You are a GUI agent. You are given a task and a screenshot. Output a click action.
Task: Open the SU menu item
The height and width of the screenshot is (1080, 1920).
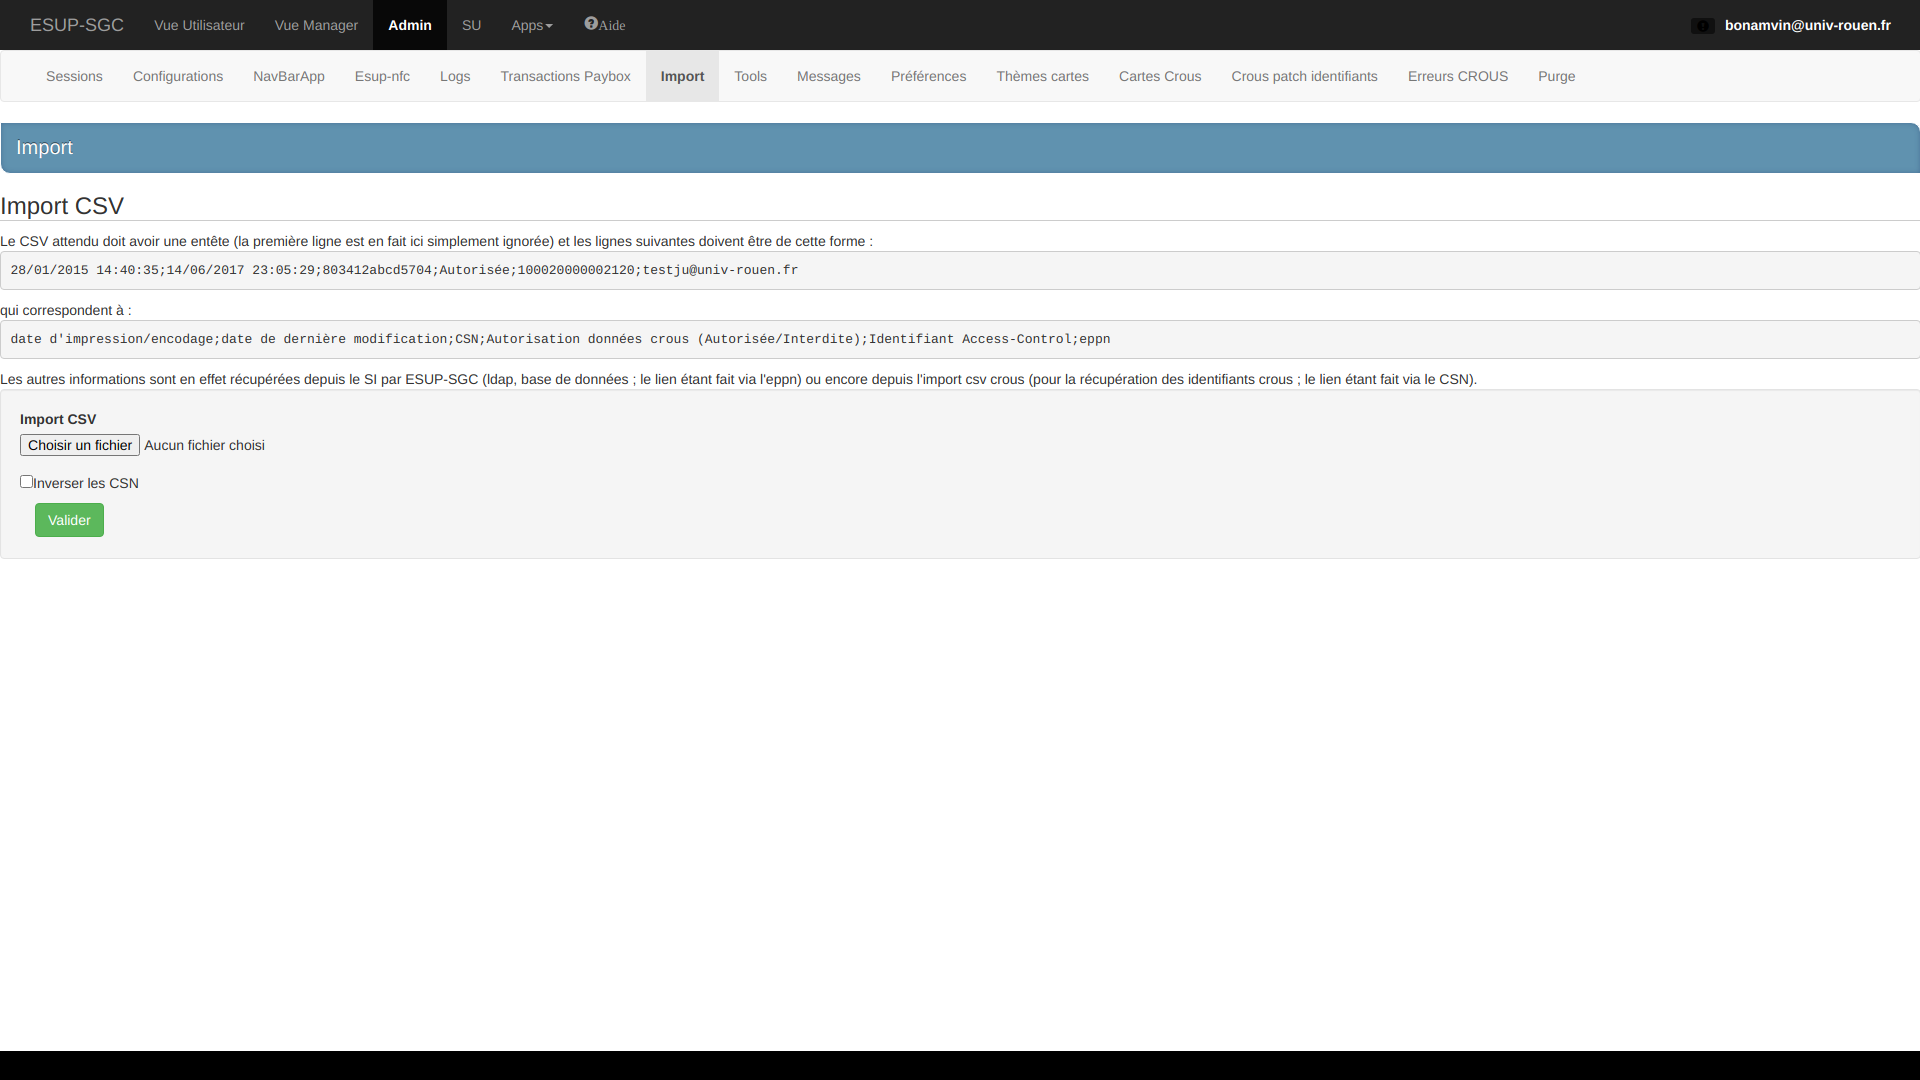471,25
